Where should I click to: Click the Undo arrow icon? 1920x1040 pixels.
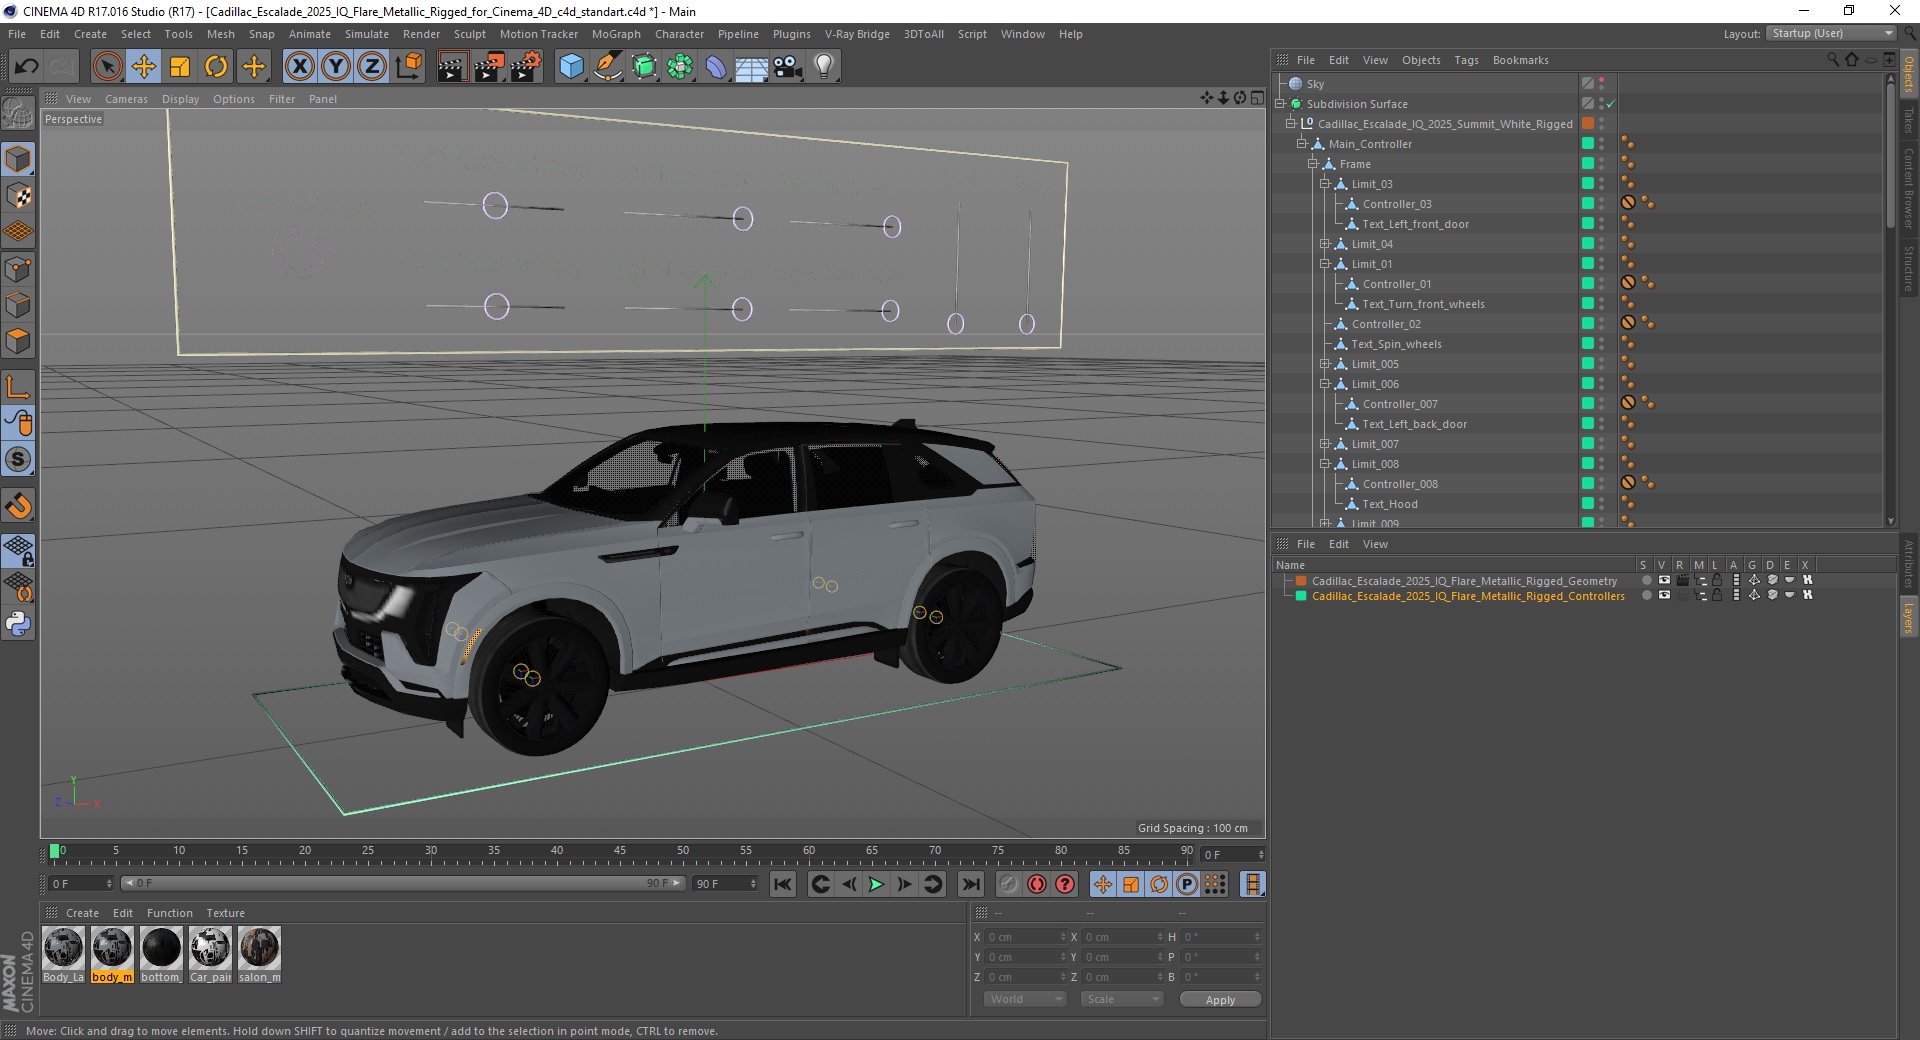coord(26,67)
